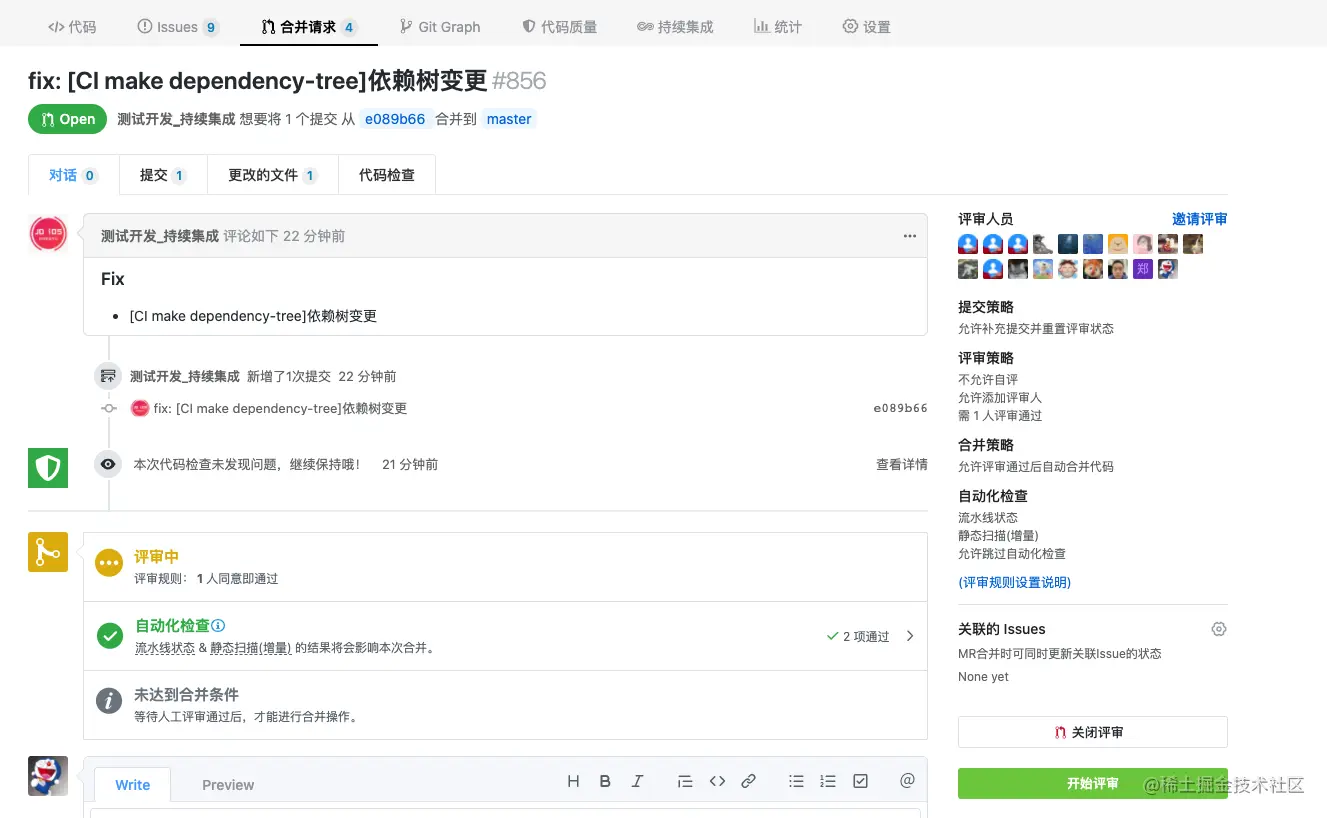Open the Git Graph tab
1327x818 pixels.
[439, 27]
